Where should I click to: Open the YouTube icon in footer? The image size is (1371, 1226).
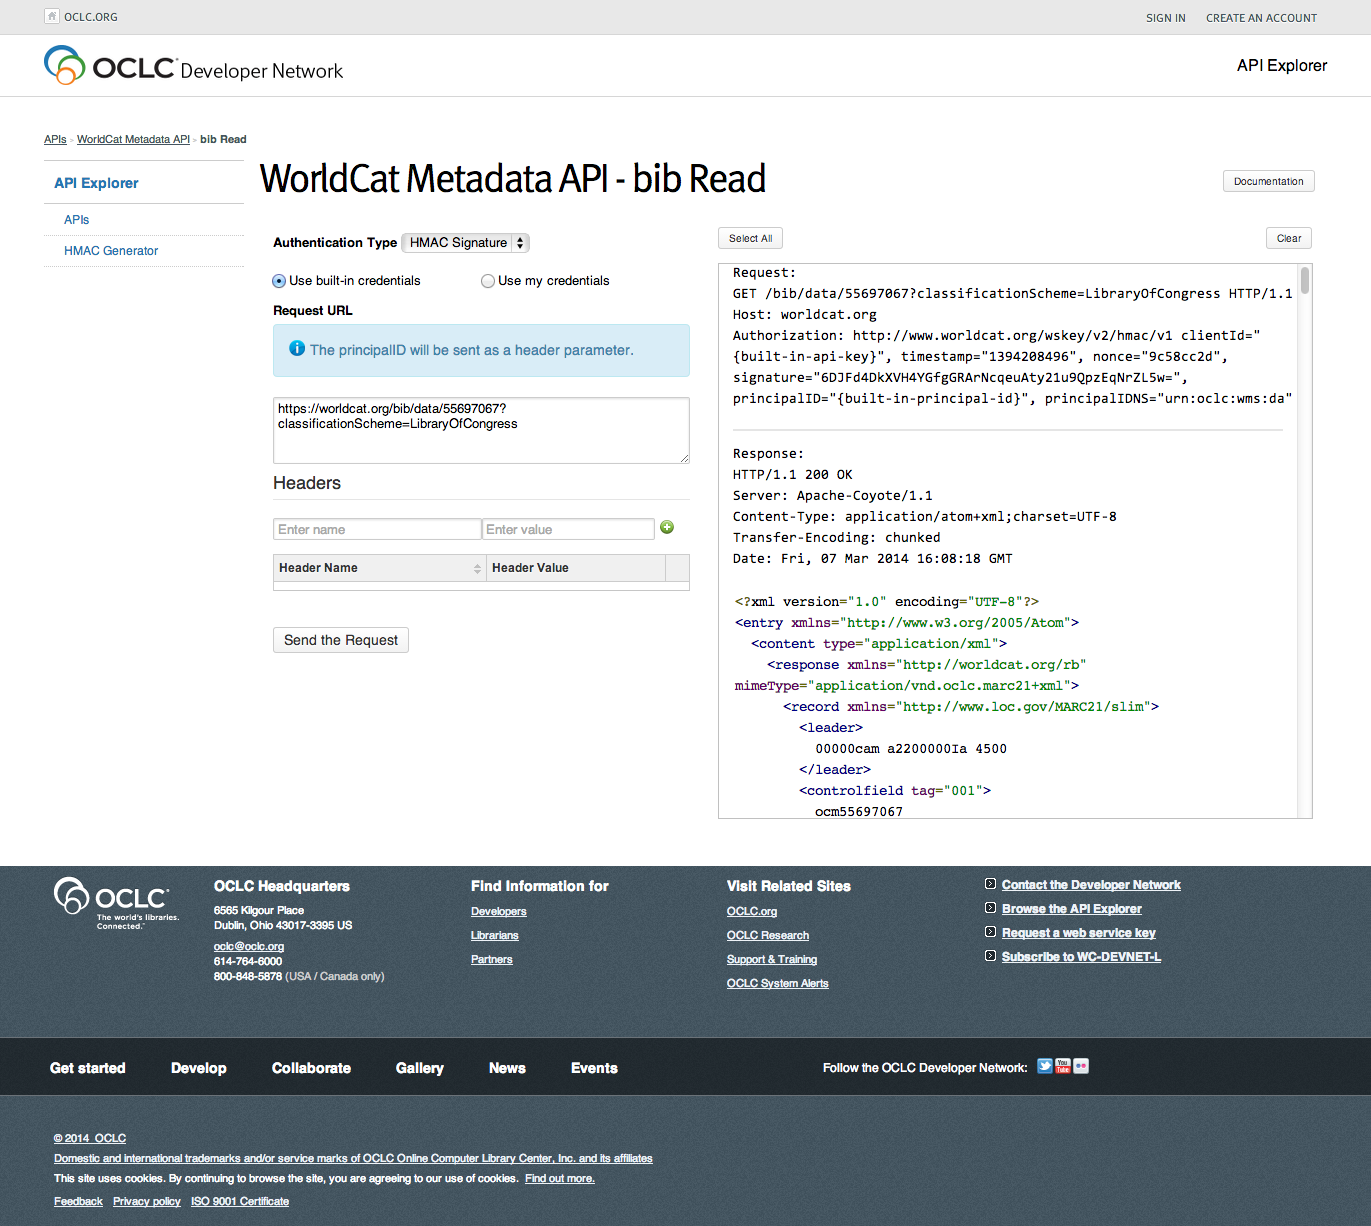click(x=1063, y=1066)
